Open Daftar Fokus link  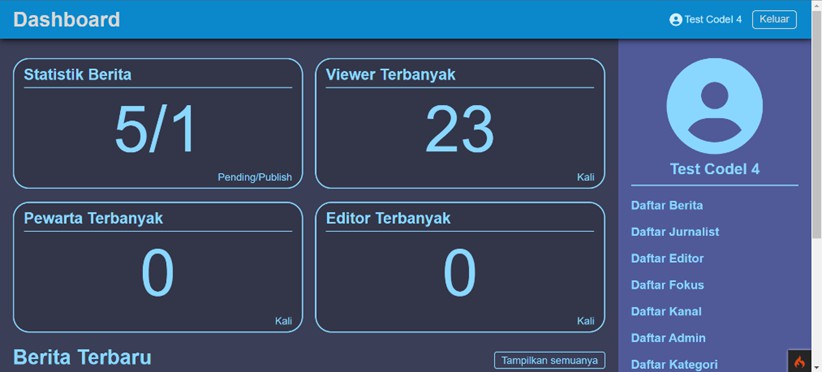[x=667, y=285]
